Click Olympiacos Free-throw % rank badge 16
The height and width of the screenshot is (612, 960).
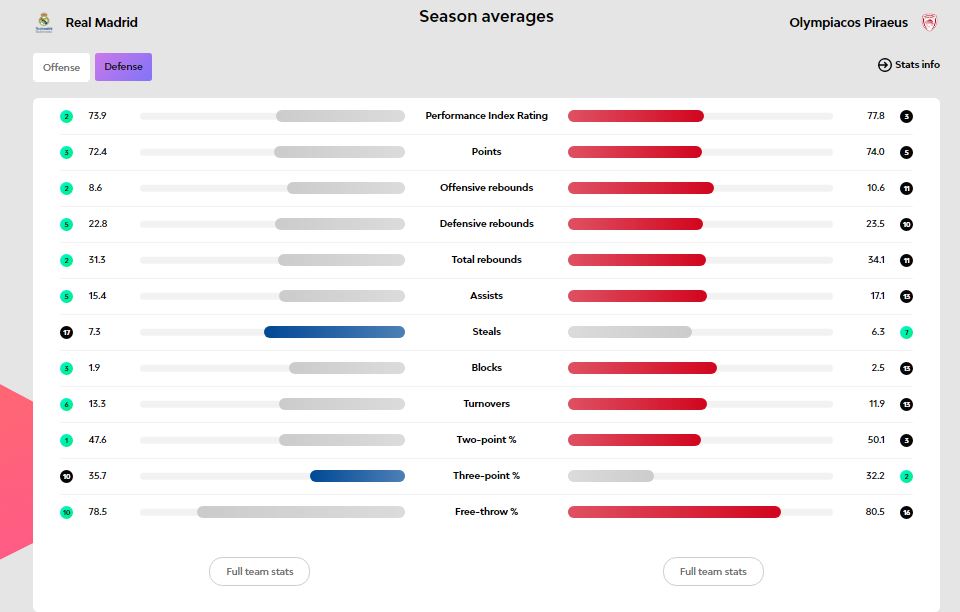pyautogui.click(x=906, y=512)
